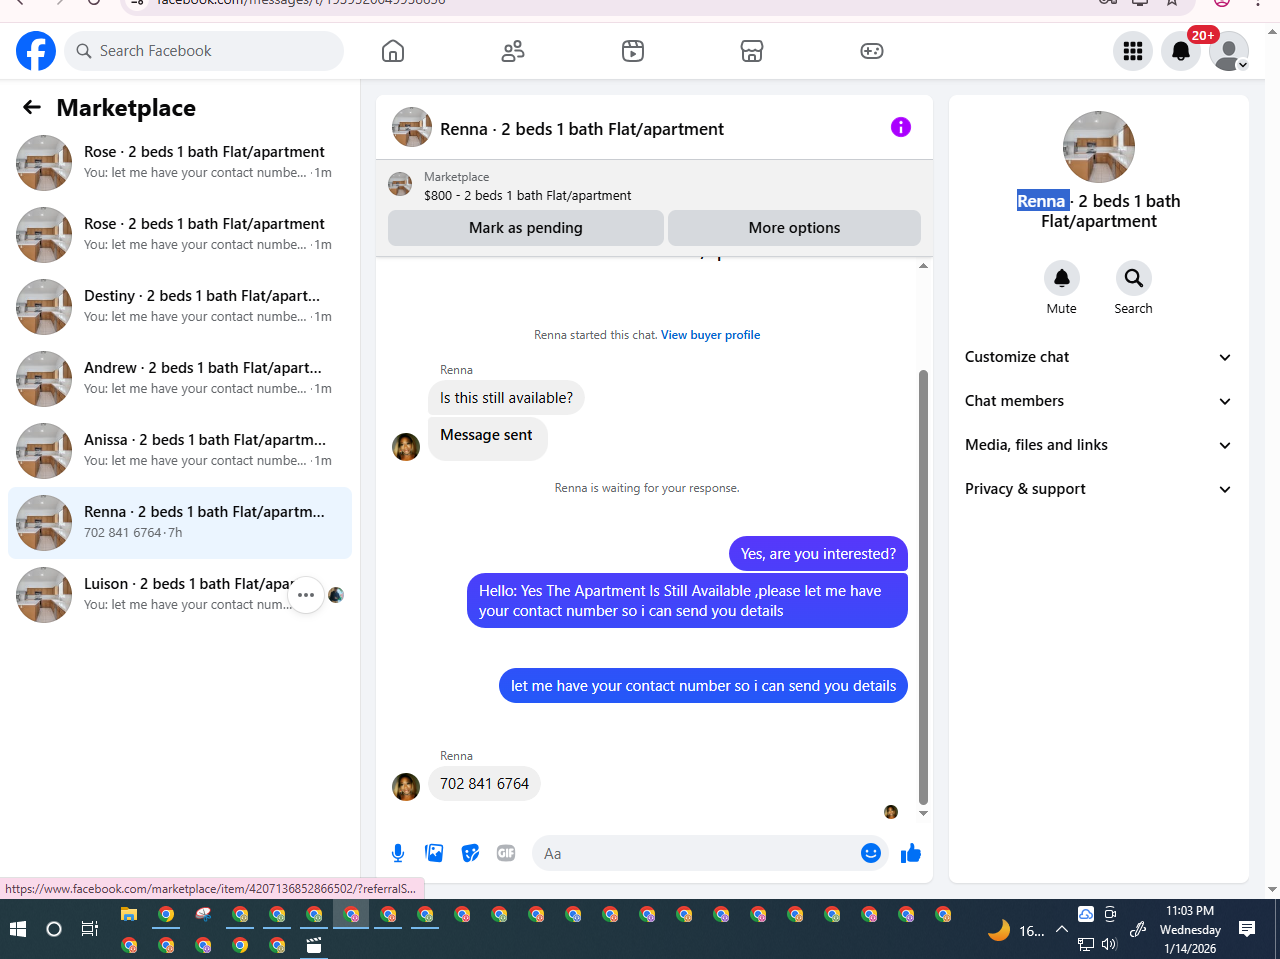Click the 'Message sent' bubble
Image resolution: width=1280 pixels, height=959 pixels.
click(487, 438)
